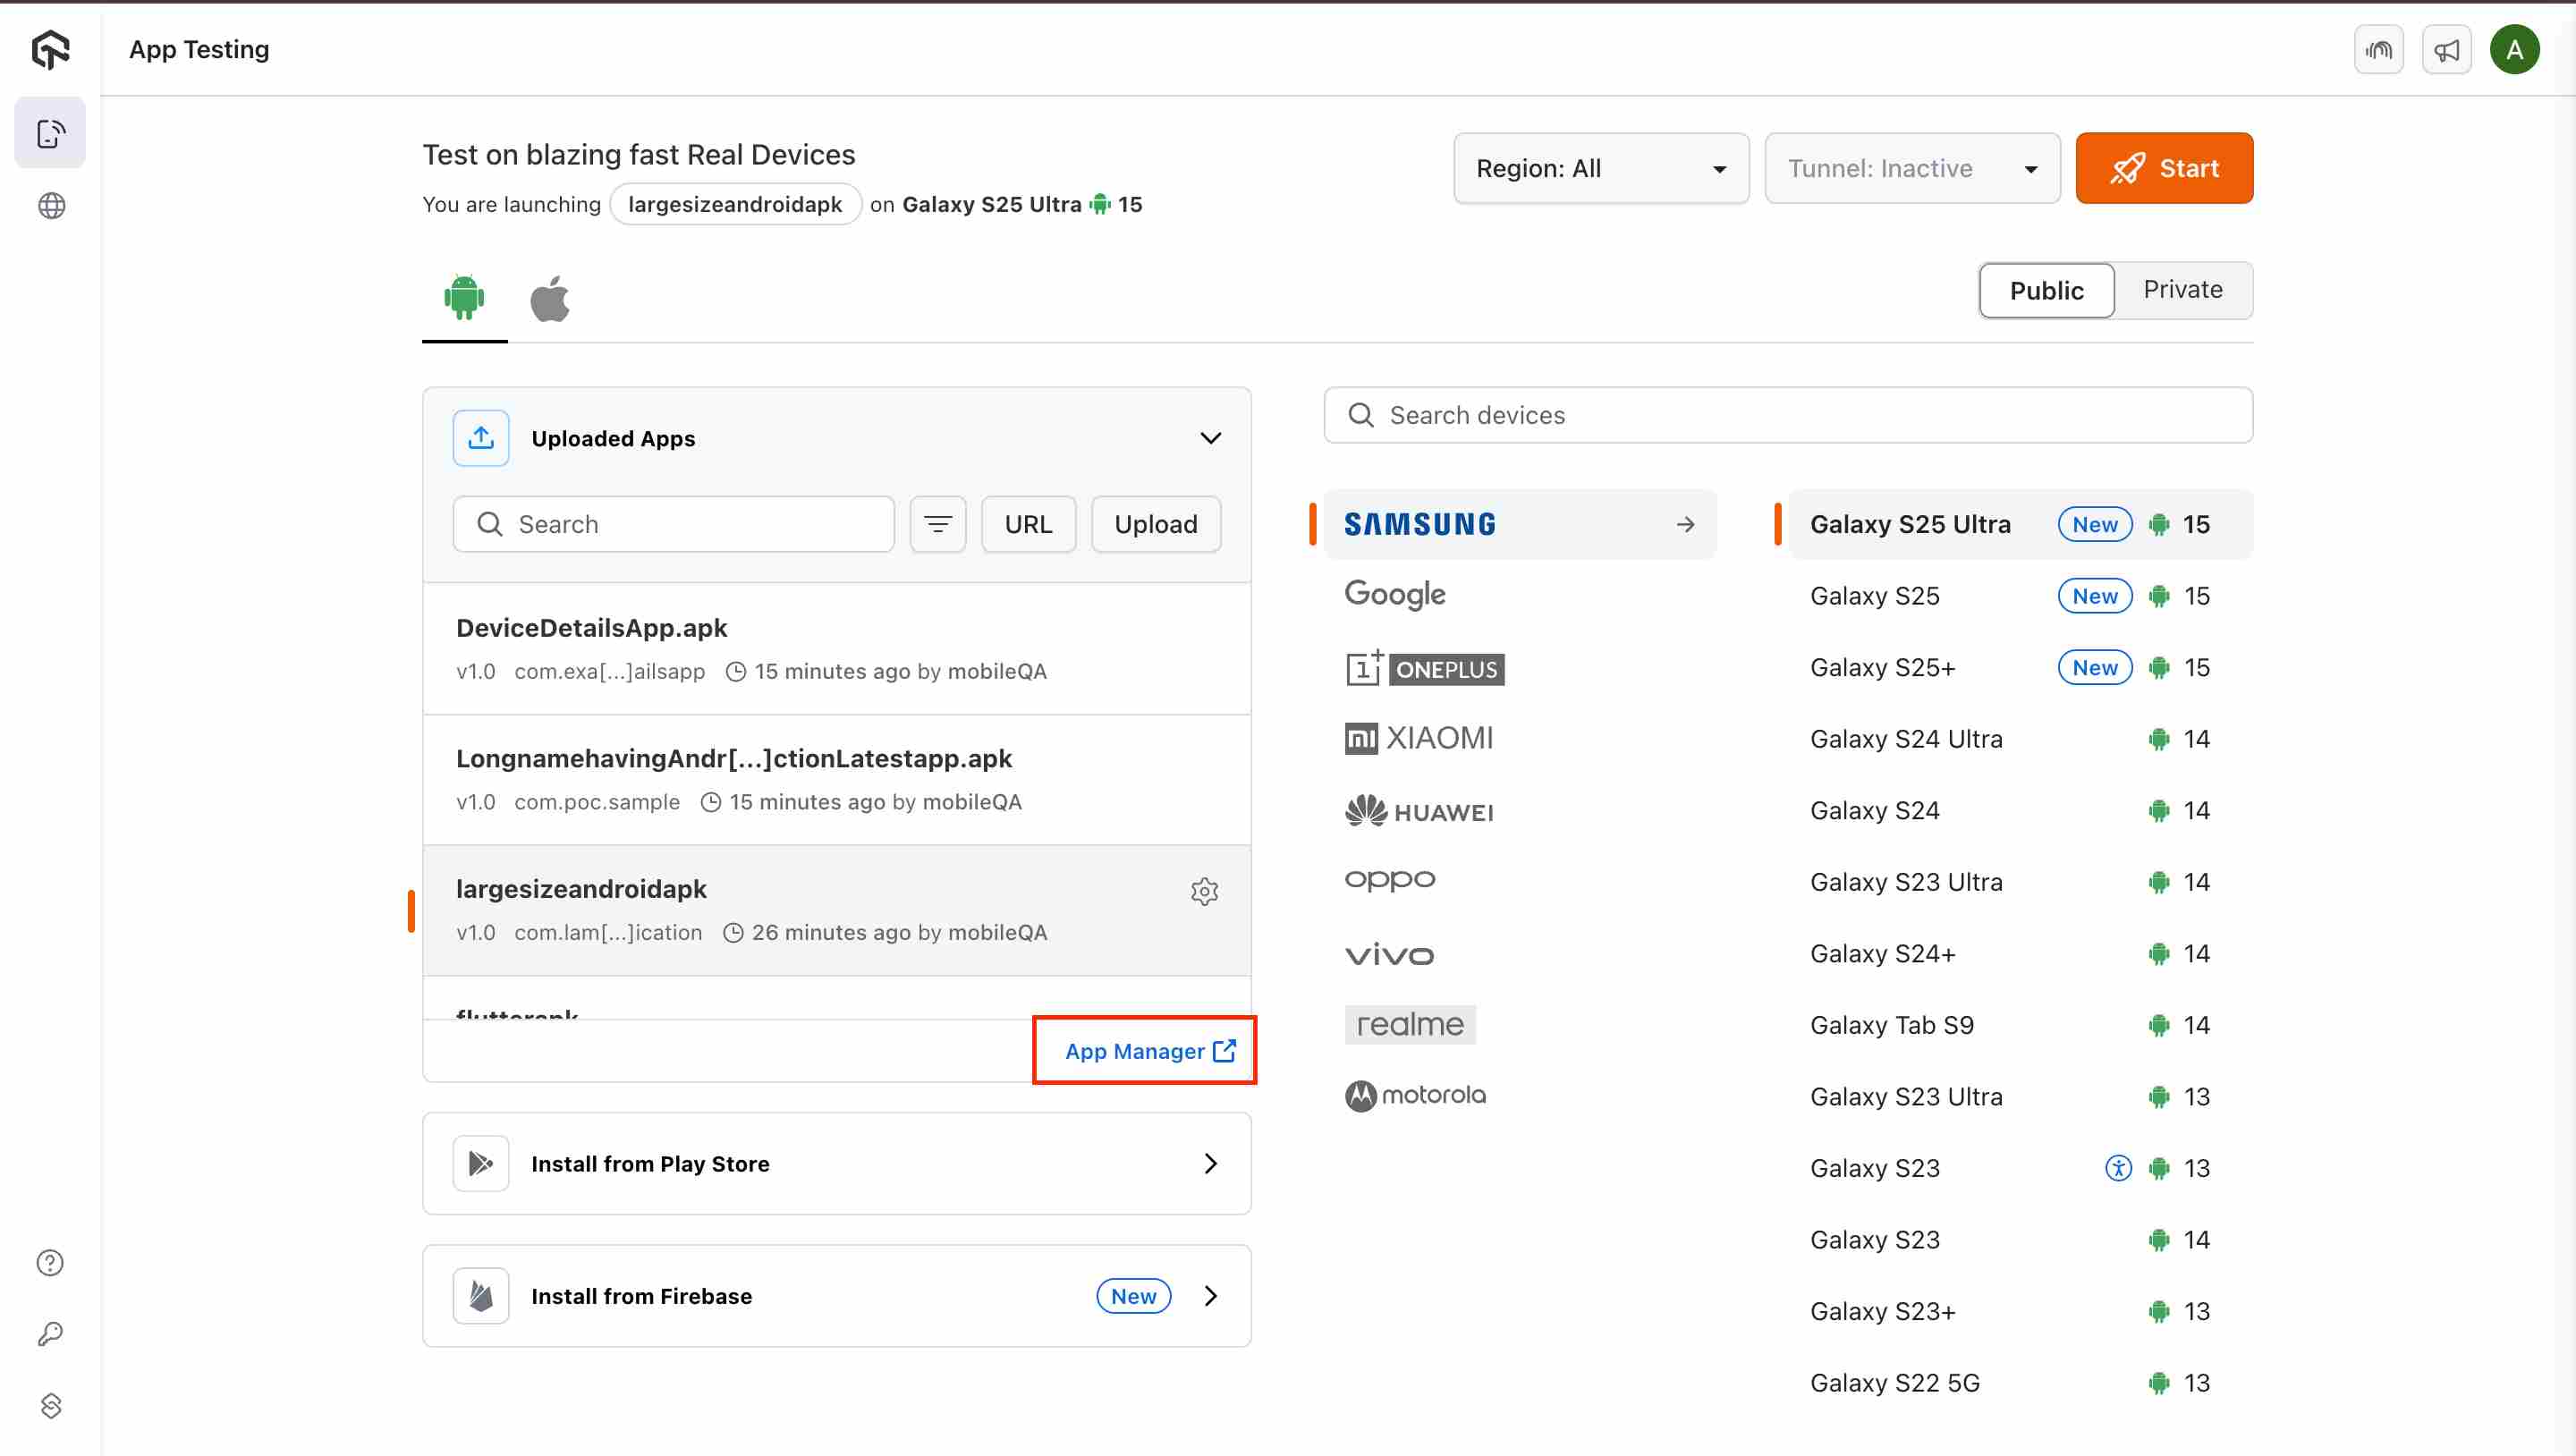The height and width of the screenshot is (1456, 2576).
Task: Collapse the Uploaded Apps section
Action: [x=1210, y=438]
